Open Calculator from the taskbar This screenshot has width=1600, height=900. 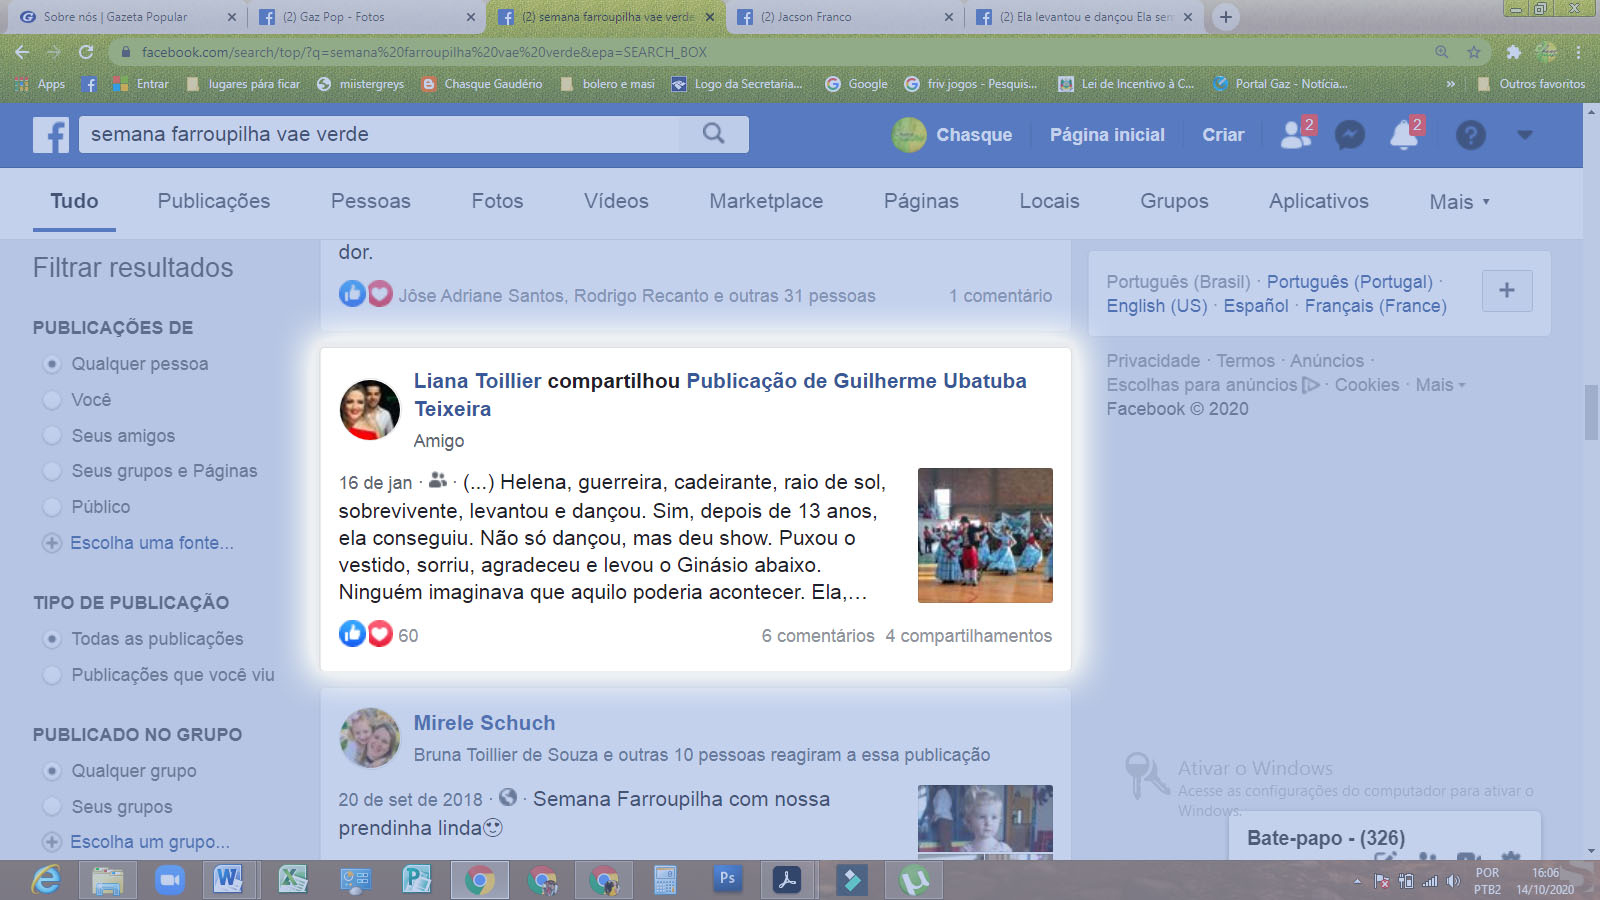click(x=665, y=880)
